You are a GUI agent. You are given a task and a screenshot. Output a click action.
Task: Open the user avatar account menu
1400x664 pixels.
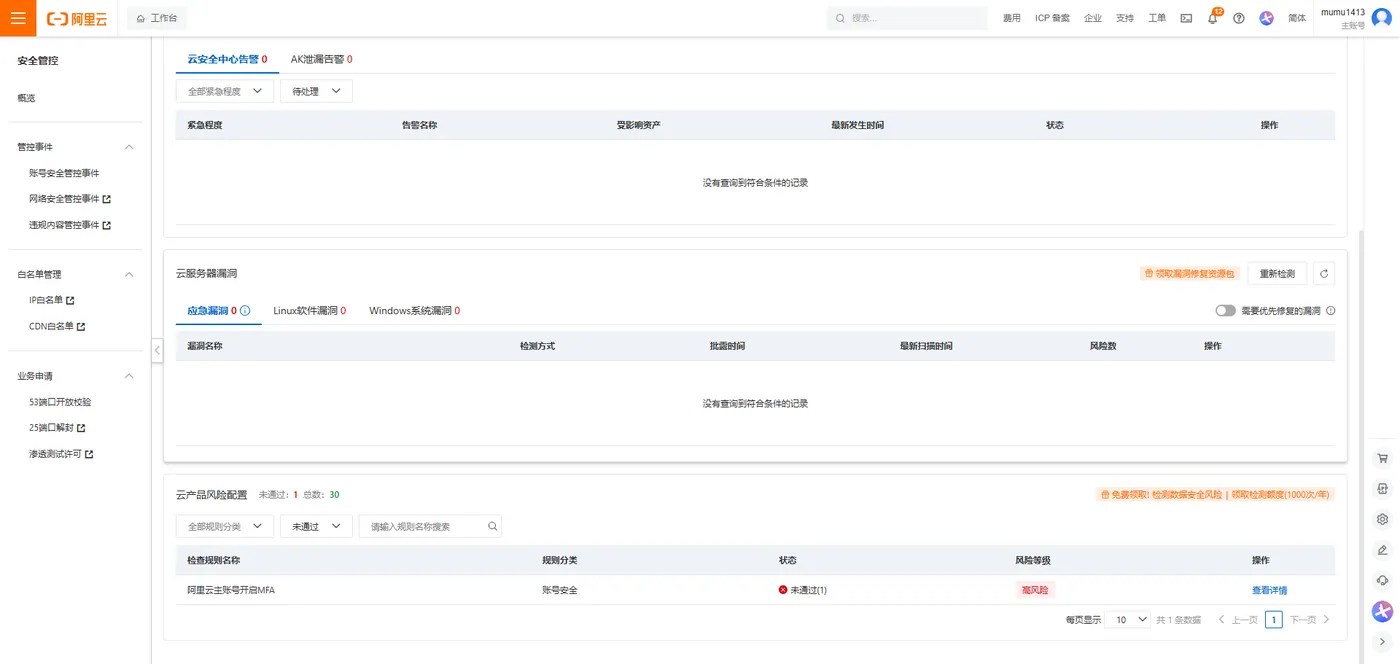[1381, 18]
